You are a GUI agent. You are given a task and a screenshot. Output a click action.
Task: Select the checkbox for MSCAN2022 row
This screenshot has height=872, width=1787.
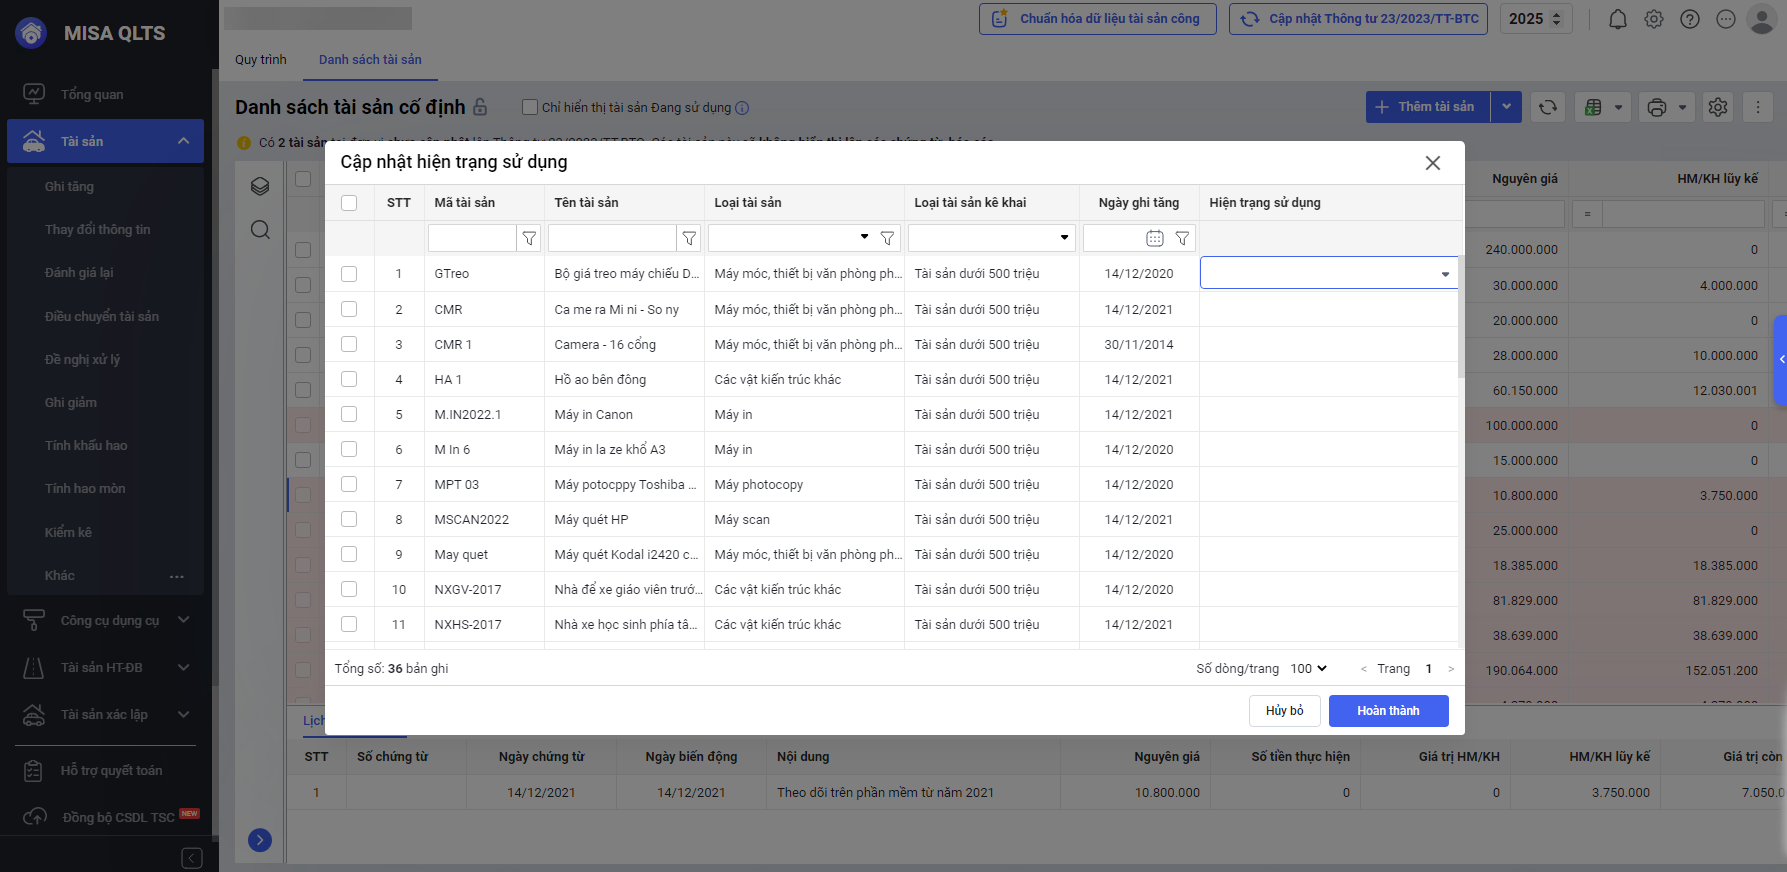[349, 519]
